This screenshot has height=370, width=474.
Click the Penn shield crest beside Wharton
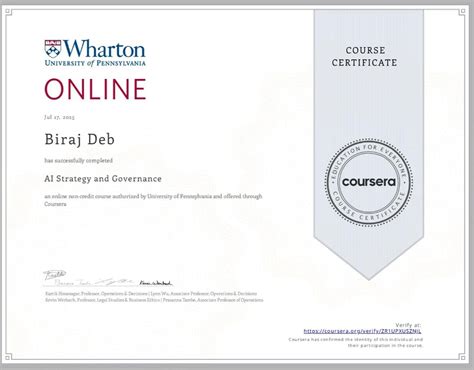[53, 49]
